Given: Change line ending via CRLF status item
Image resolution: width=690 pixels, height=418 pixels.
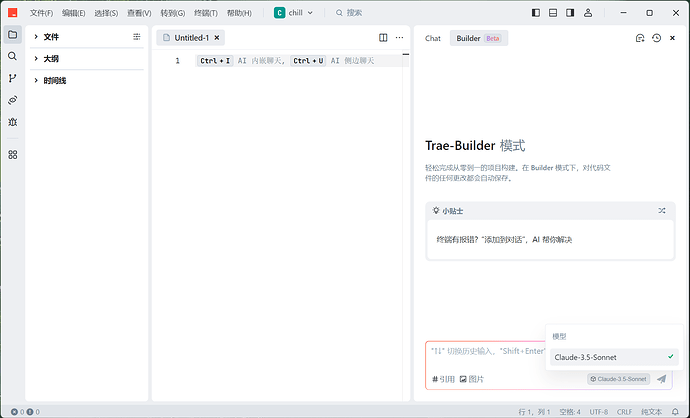Looking at the screenshot, I should 624,412.
